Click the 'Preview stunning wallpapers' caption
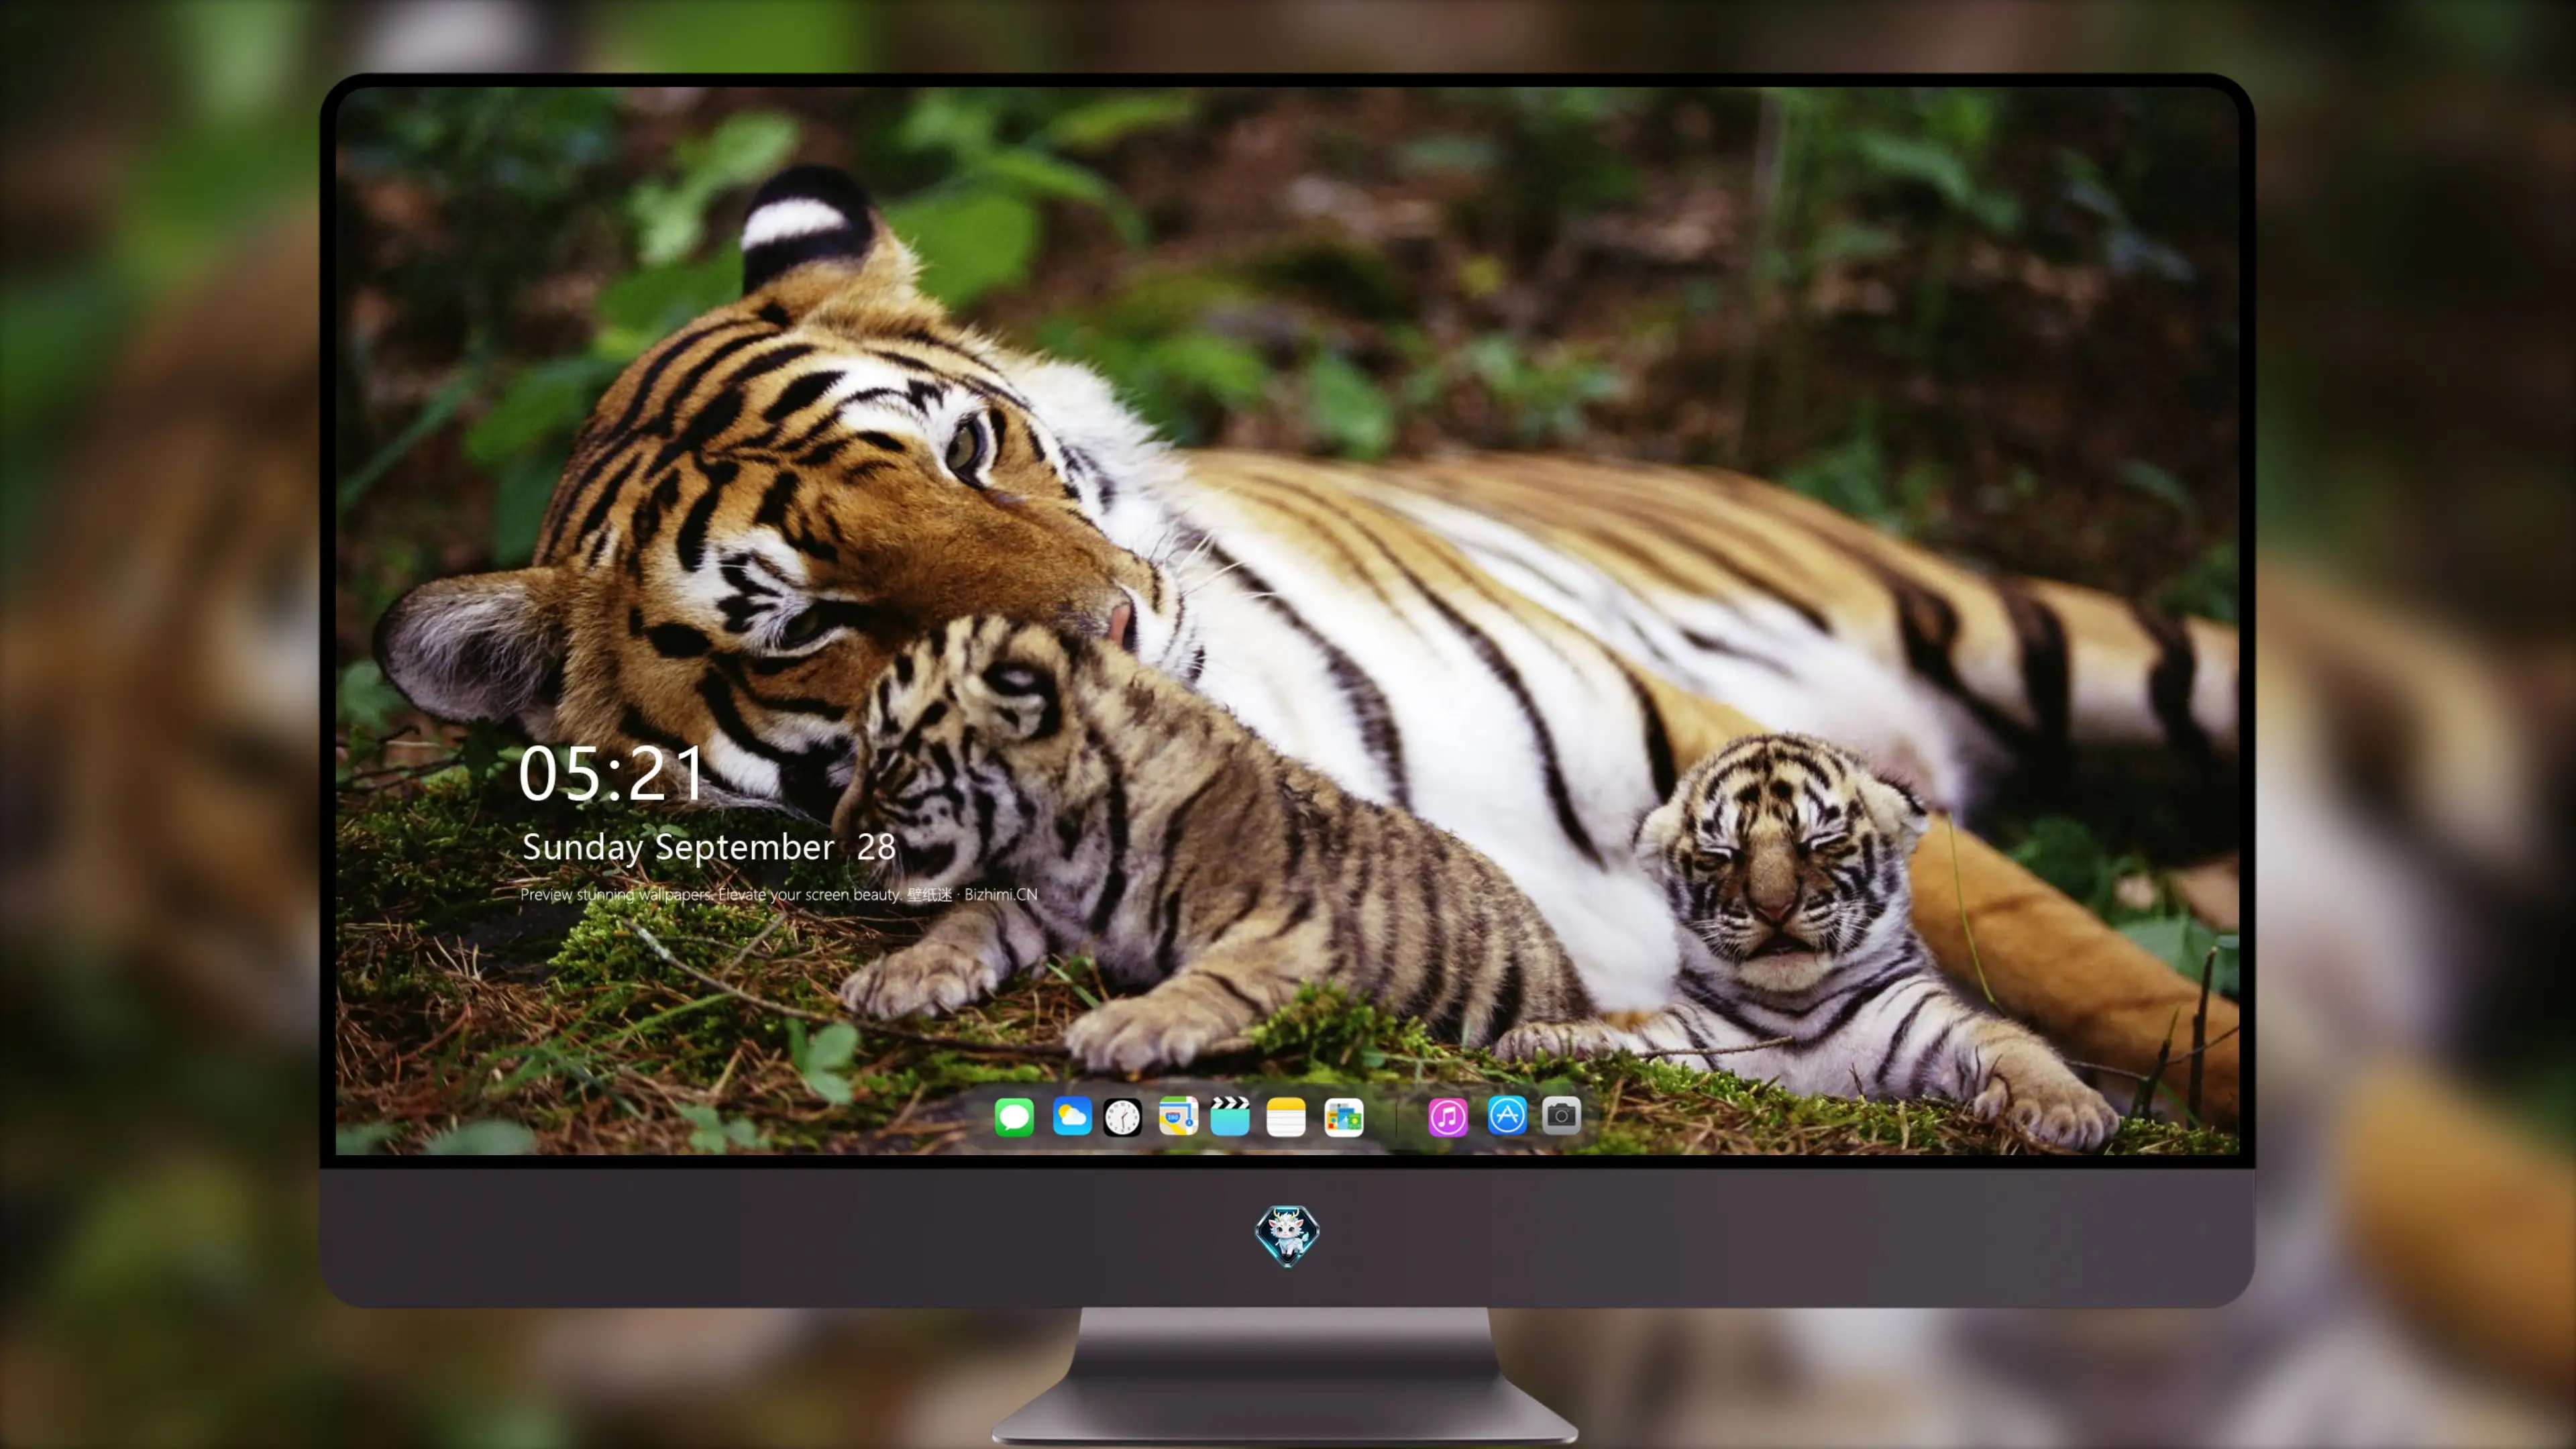2576x1449 pixels. pos(779,894)
